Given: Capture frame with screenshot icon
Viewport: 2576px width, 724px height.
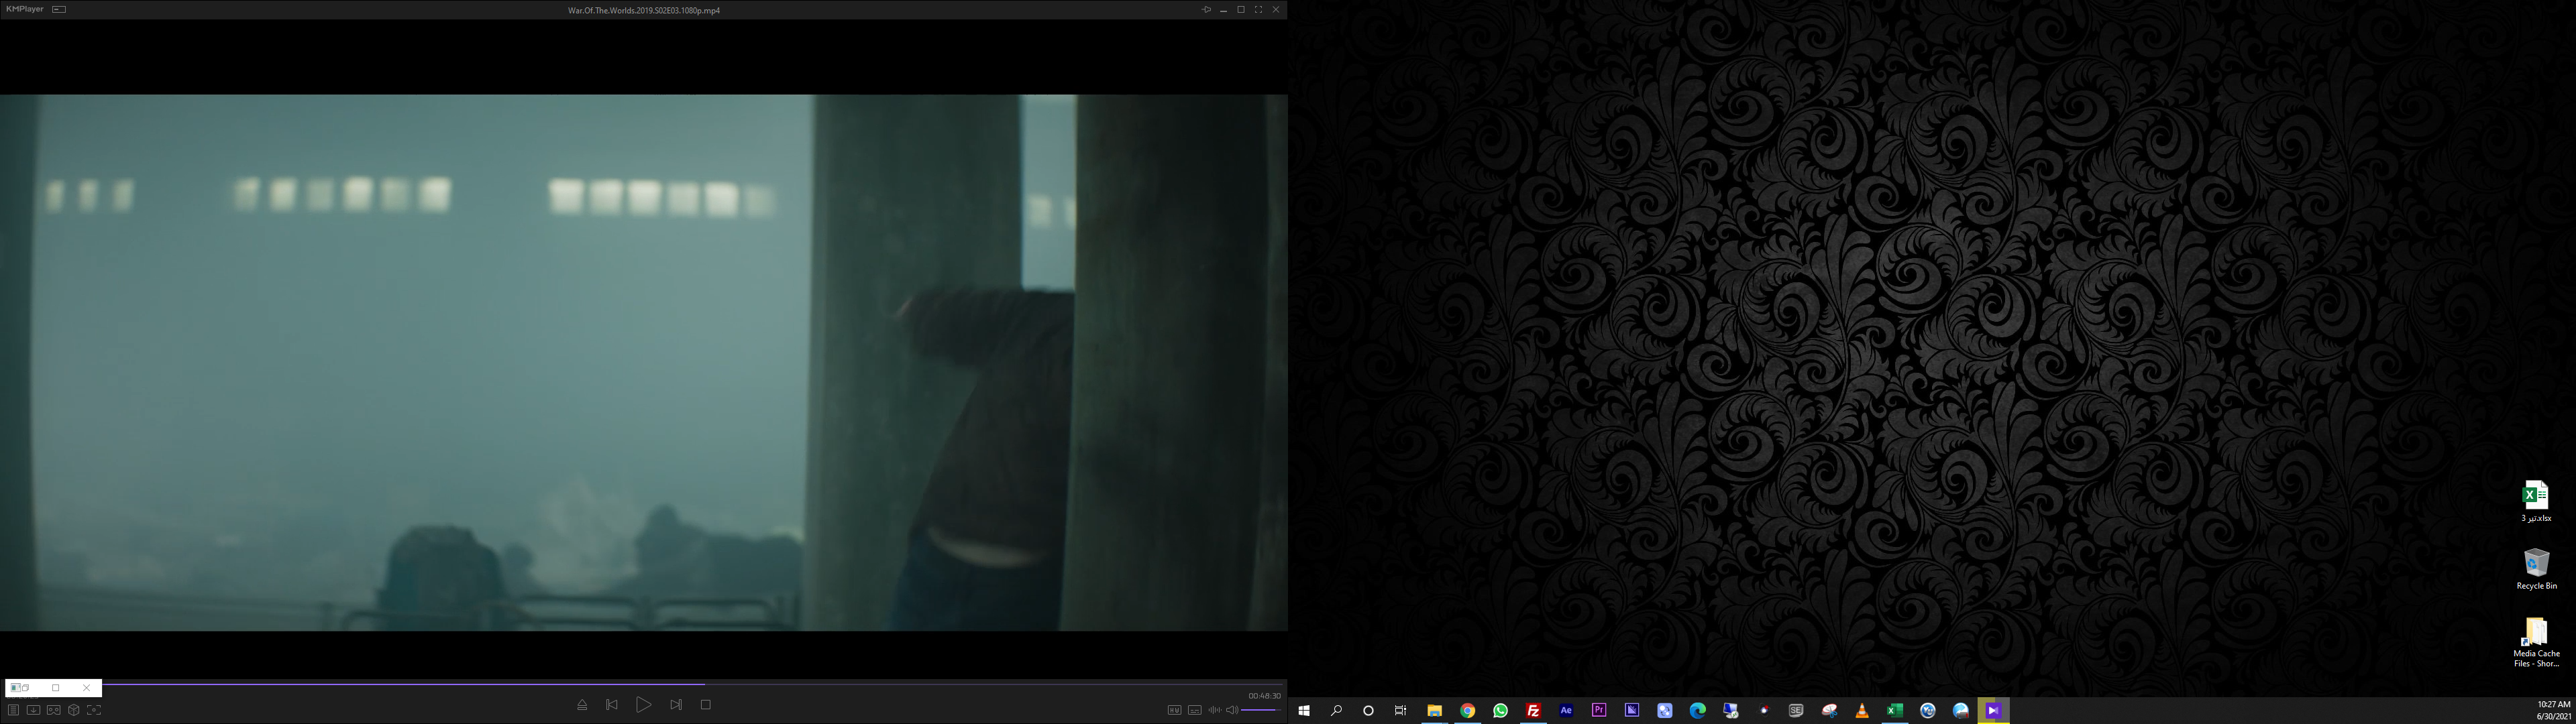Looking at the screenshot, I should point(94,710).
